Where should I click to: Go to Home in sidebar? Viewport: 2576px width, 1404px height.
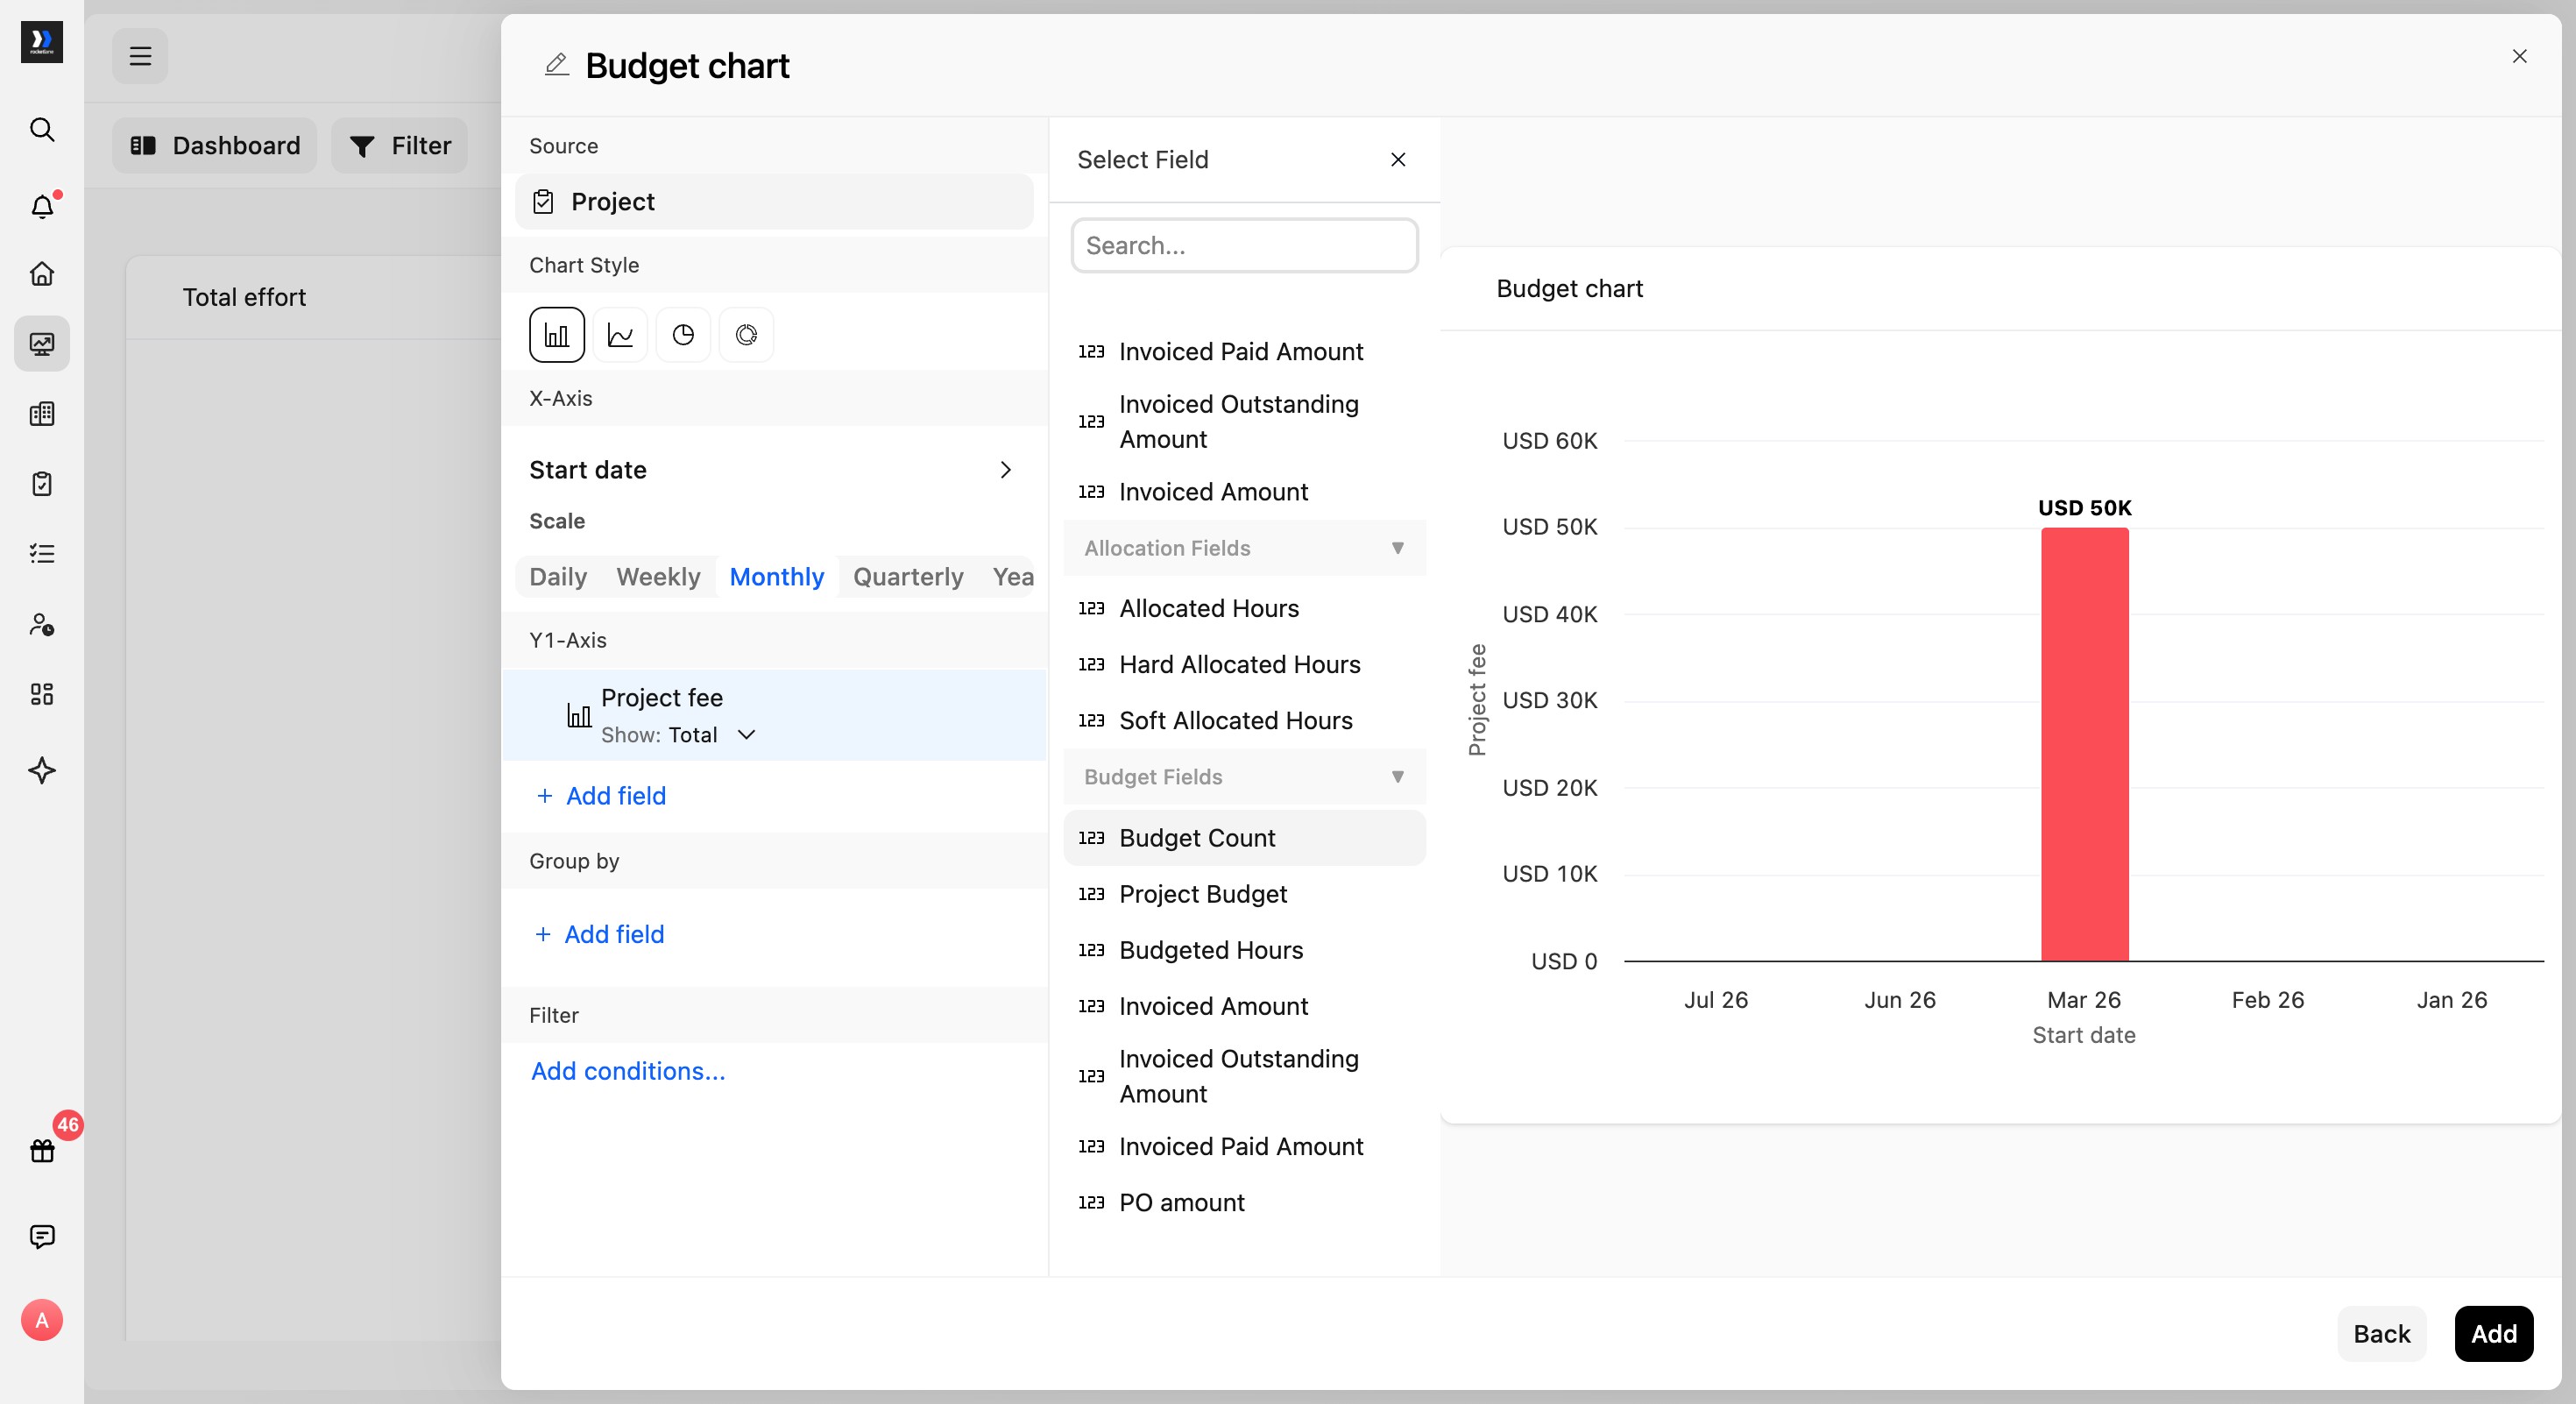click(x=42, y=273)
